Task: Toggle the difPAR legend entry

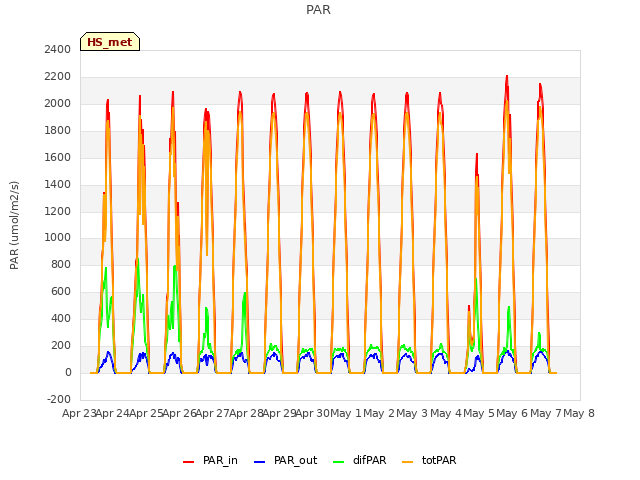Action: (x=360, y=460)
